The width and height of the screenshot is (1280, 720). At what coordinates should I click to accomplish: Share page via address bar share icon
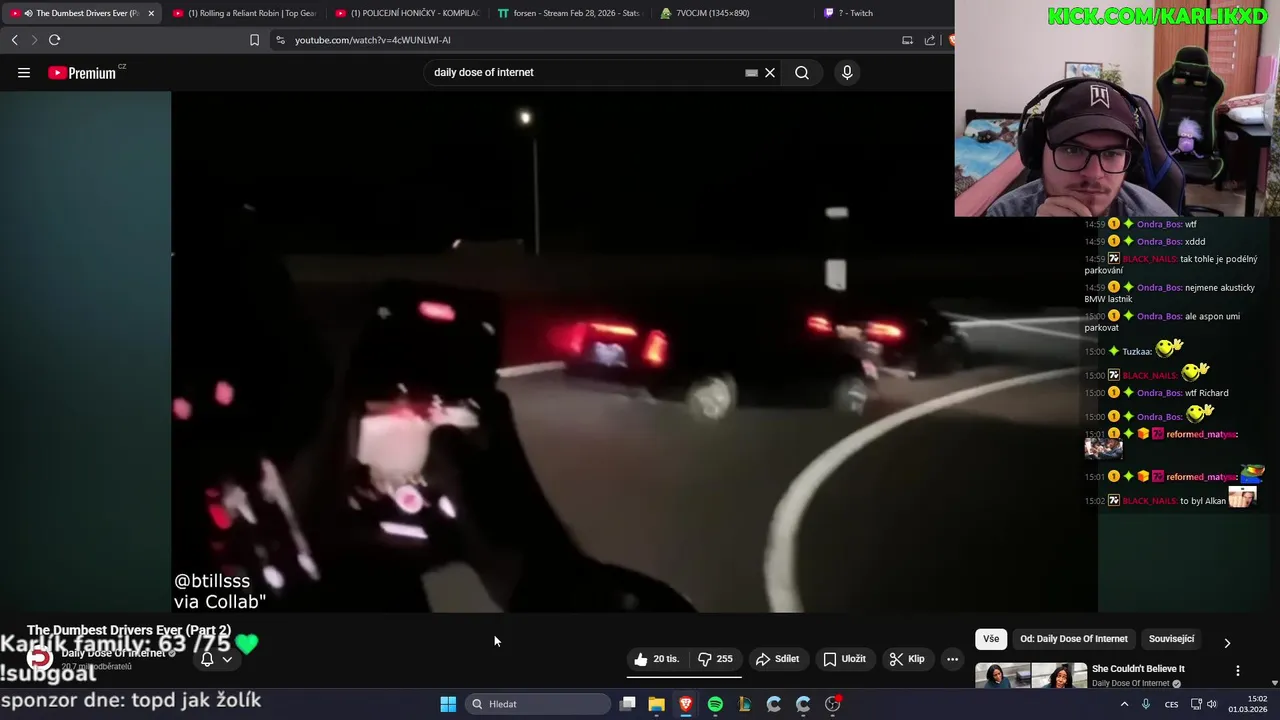[x=930, y=40]
